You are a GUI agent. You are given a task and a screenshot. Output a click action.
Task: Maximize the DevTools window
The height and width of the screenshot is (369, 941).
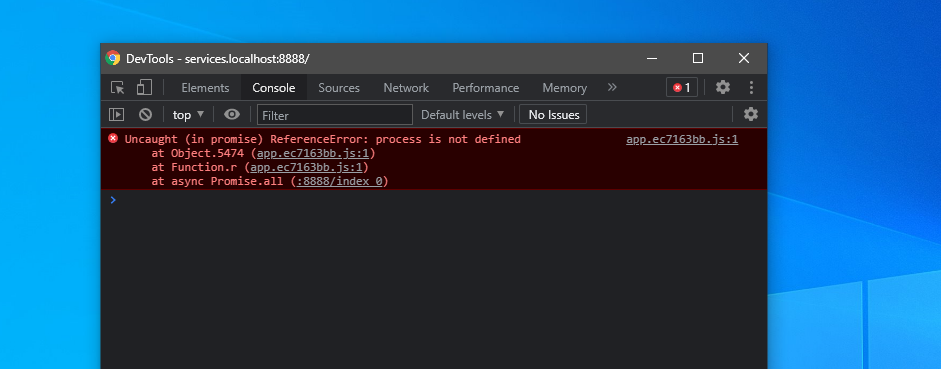697,58
